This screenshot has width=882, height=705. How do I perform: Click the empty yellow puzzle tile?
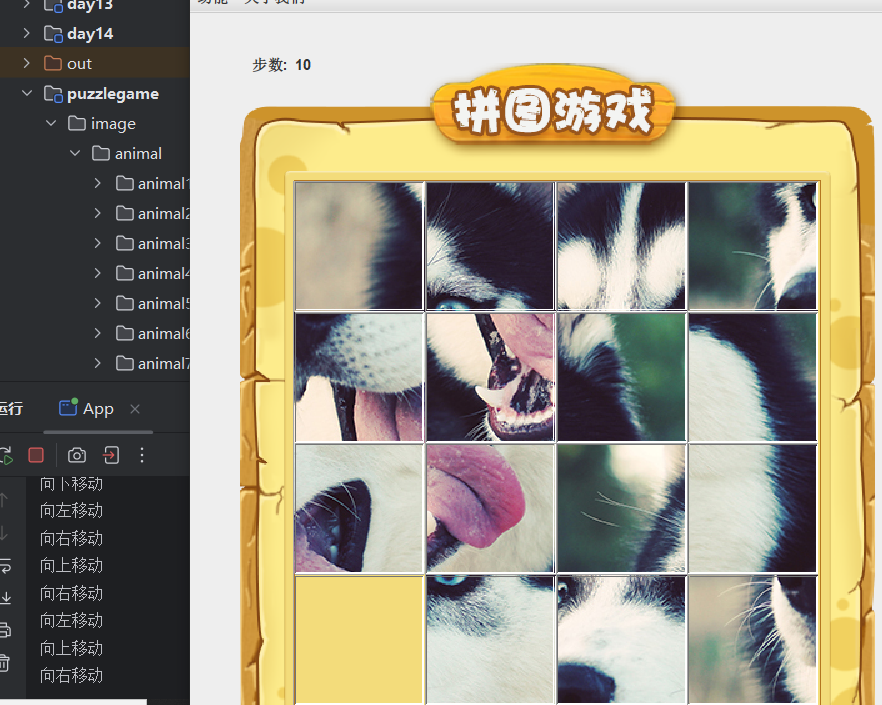click(x=358, y=640)
